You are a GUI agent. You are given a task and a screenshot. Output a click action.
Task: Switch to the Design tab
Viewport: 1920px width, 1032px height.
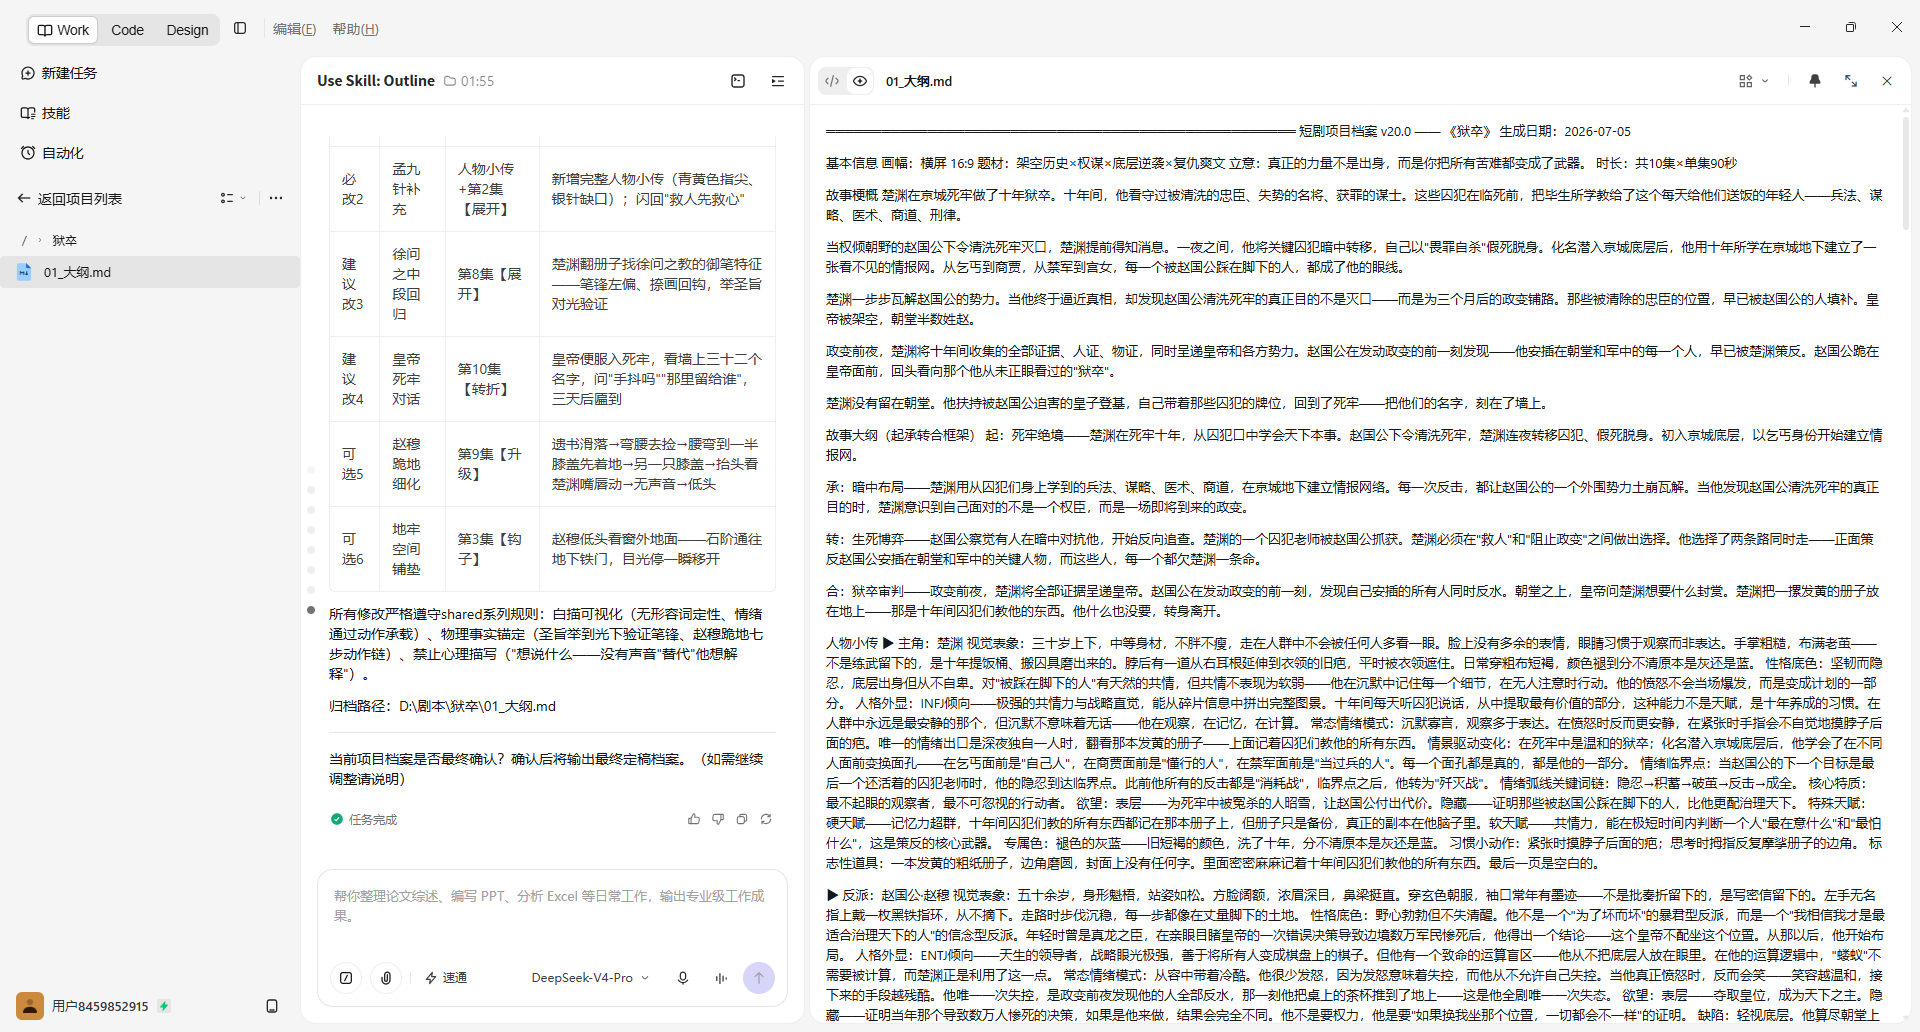click(187, 30)
